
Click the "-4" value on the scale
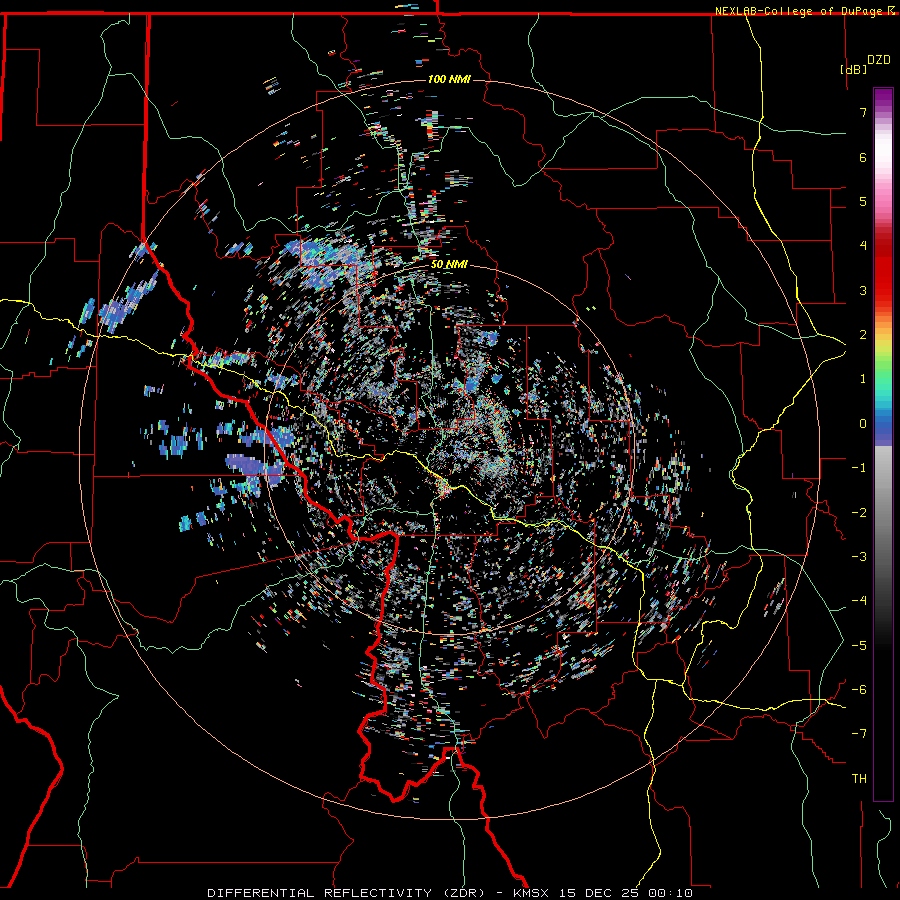tap(859, 601)
